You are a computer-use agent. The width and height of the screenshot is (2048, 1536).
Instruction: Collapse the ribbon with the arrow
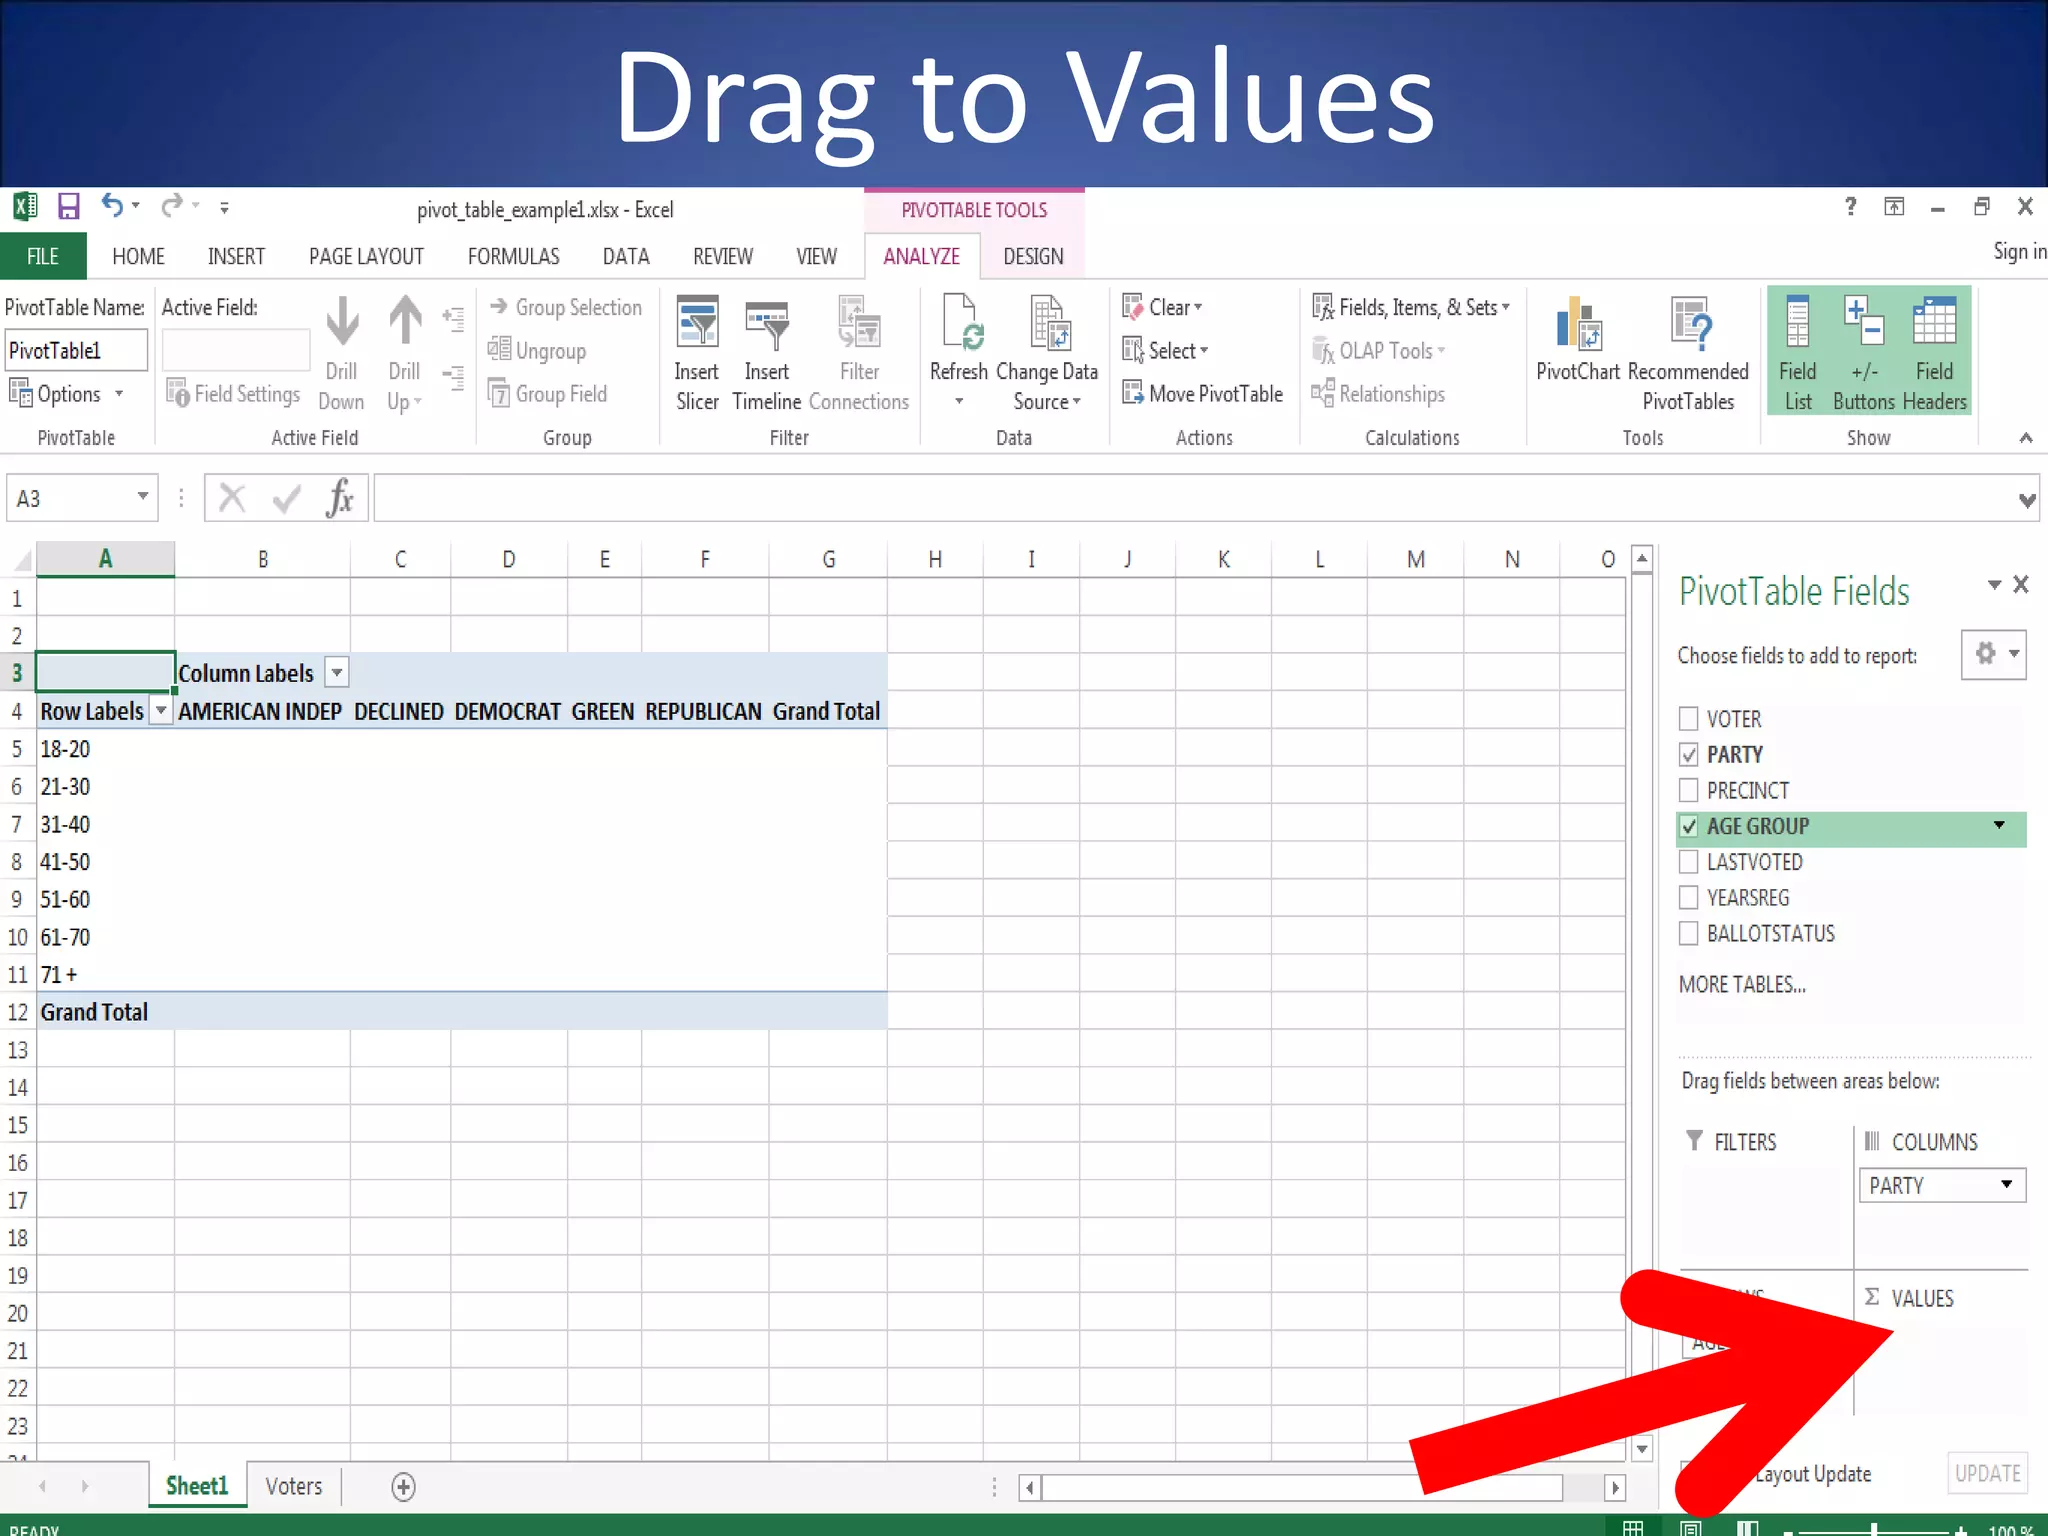pos(2026,438)
